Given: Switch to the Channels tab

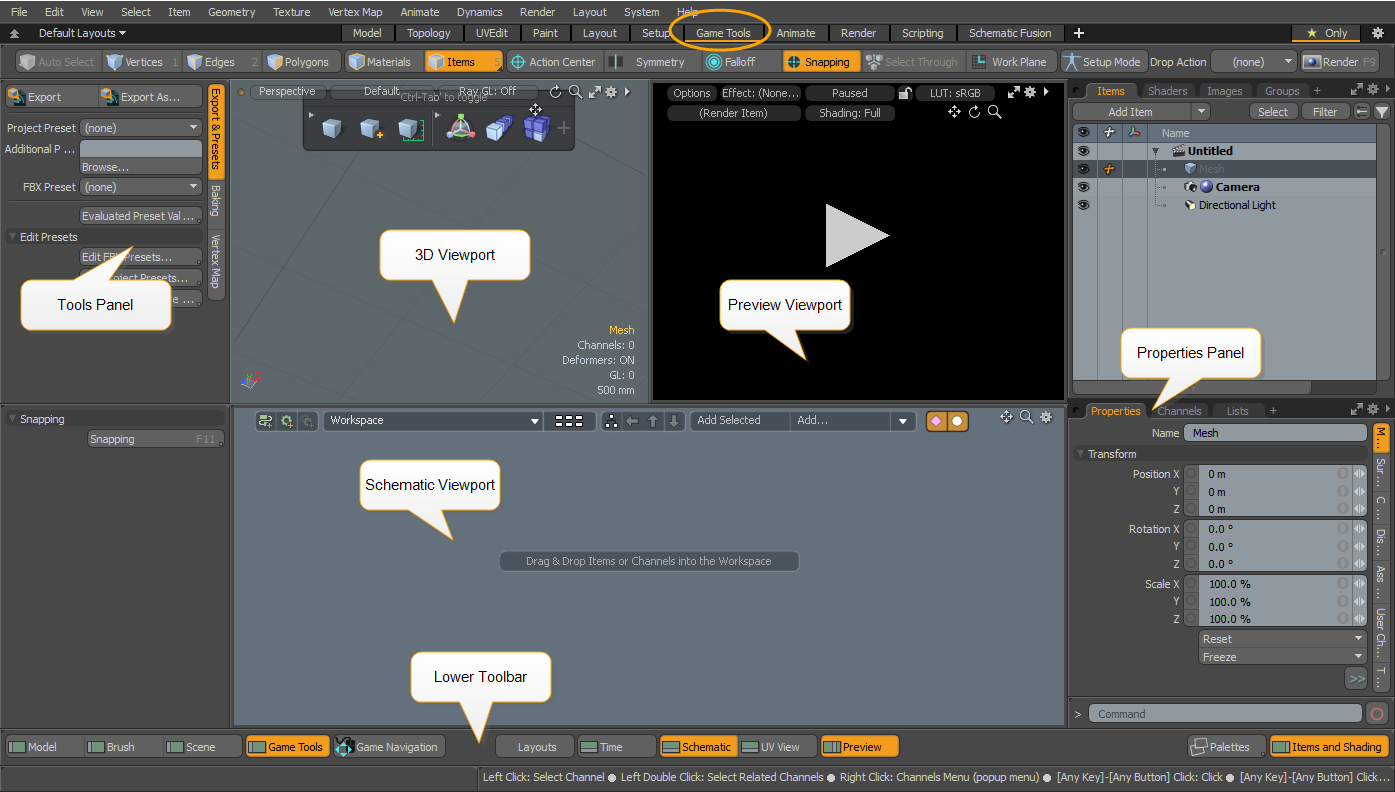Looking at the screenshot, I should [x=1179, y=411].
